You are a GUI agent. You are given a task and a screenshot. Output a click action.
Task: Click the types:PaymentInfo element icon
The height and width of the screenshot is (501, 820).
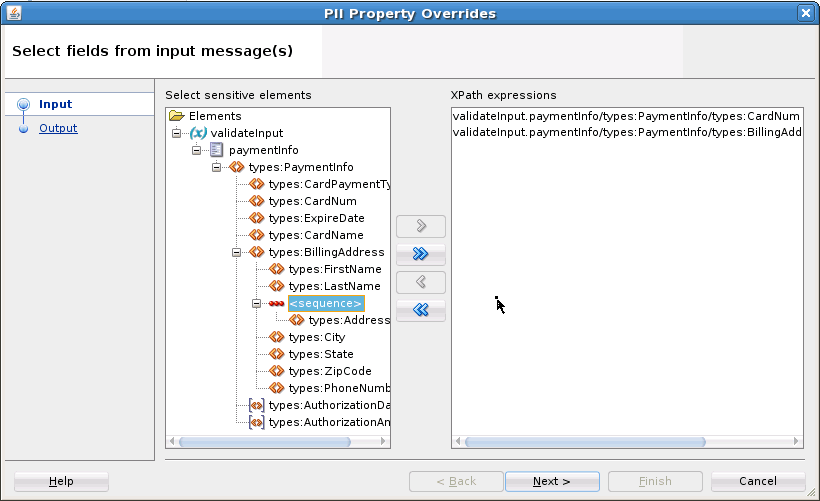236,167
